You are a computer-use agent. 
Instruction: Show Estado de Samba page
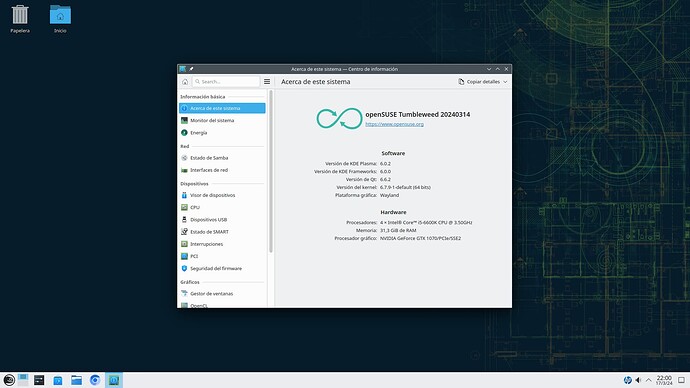click(222, 158)
